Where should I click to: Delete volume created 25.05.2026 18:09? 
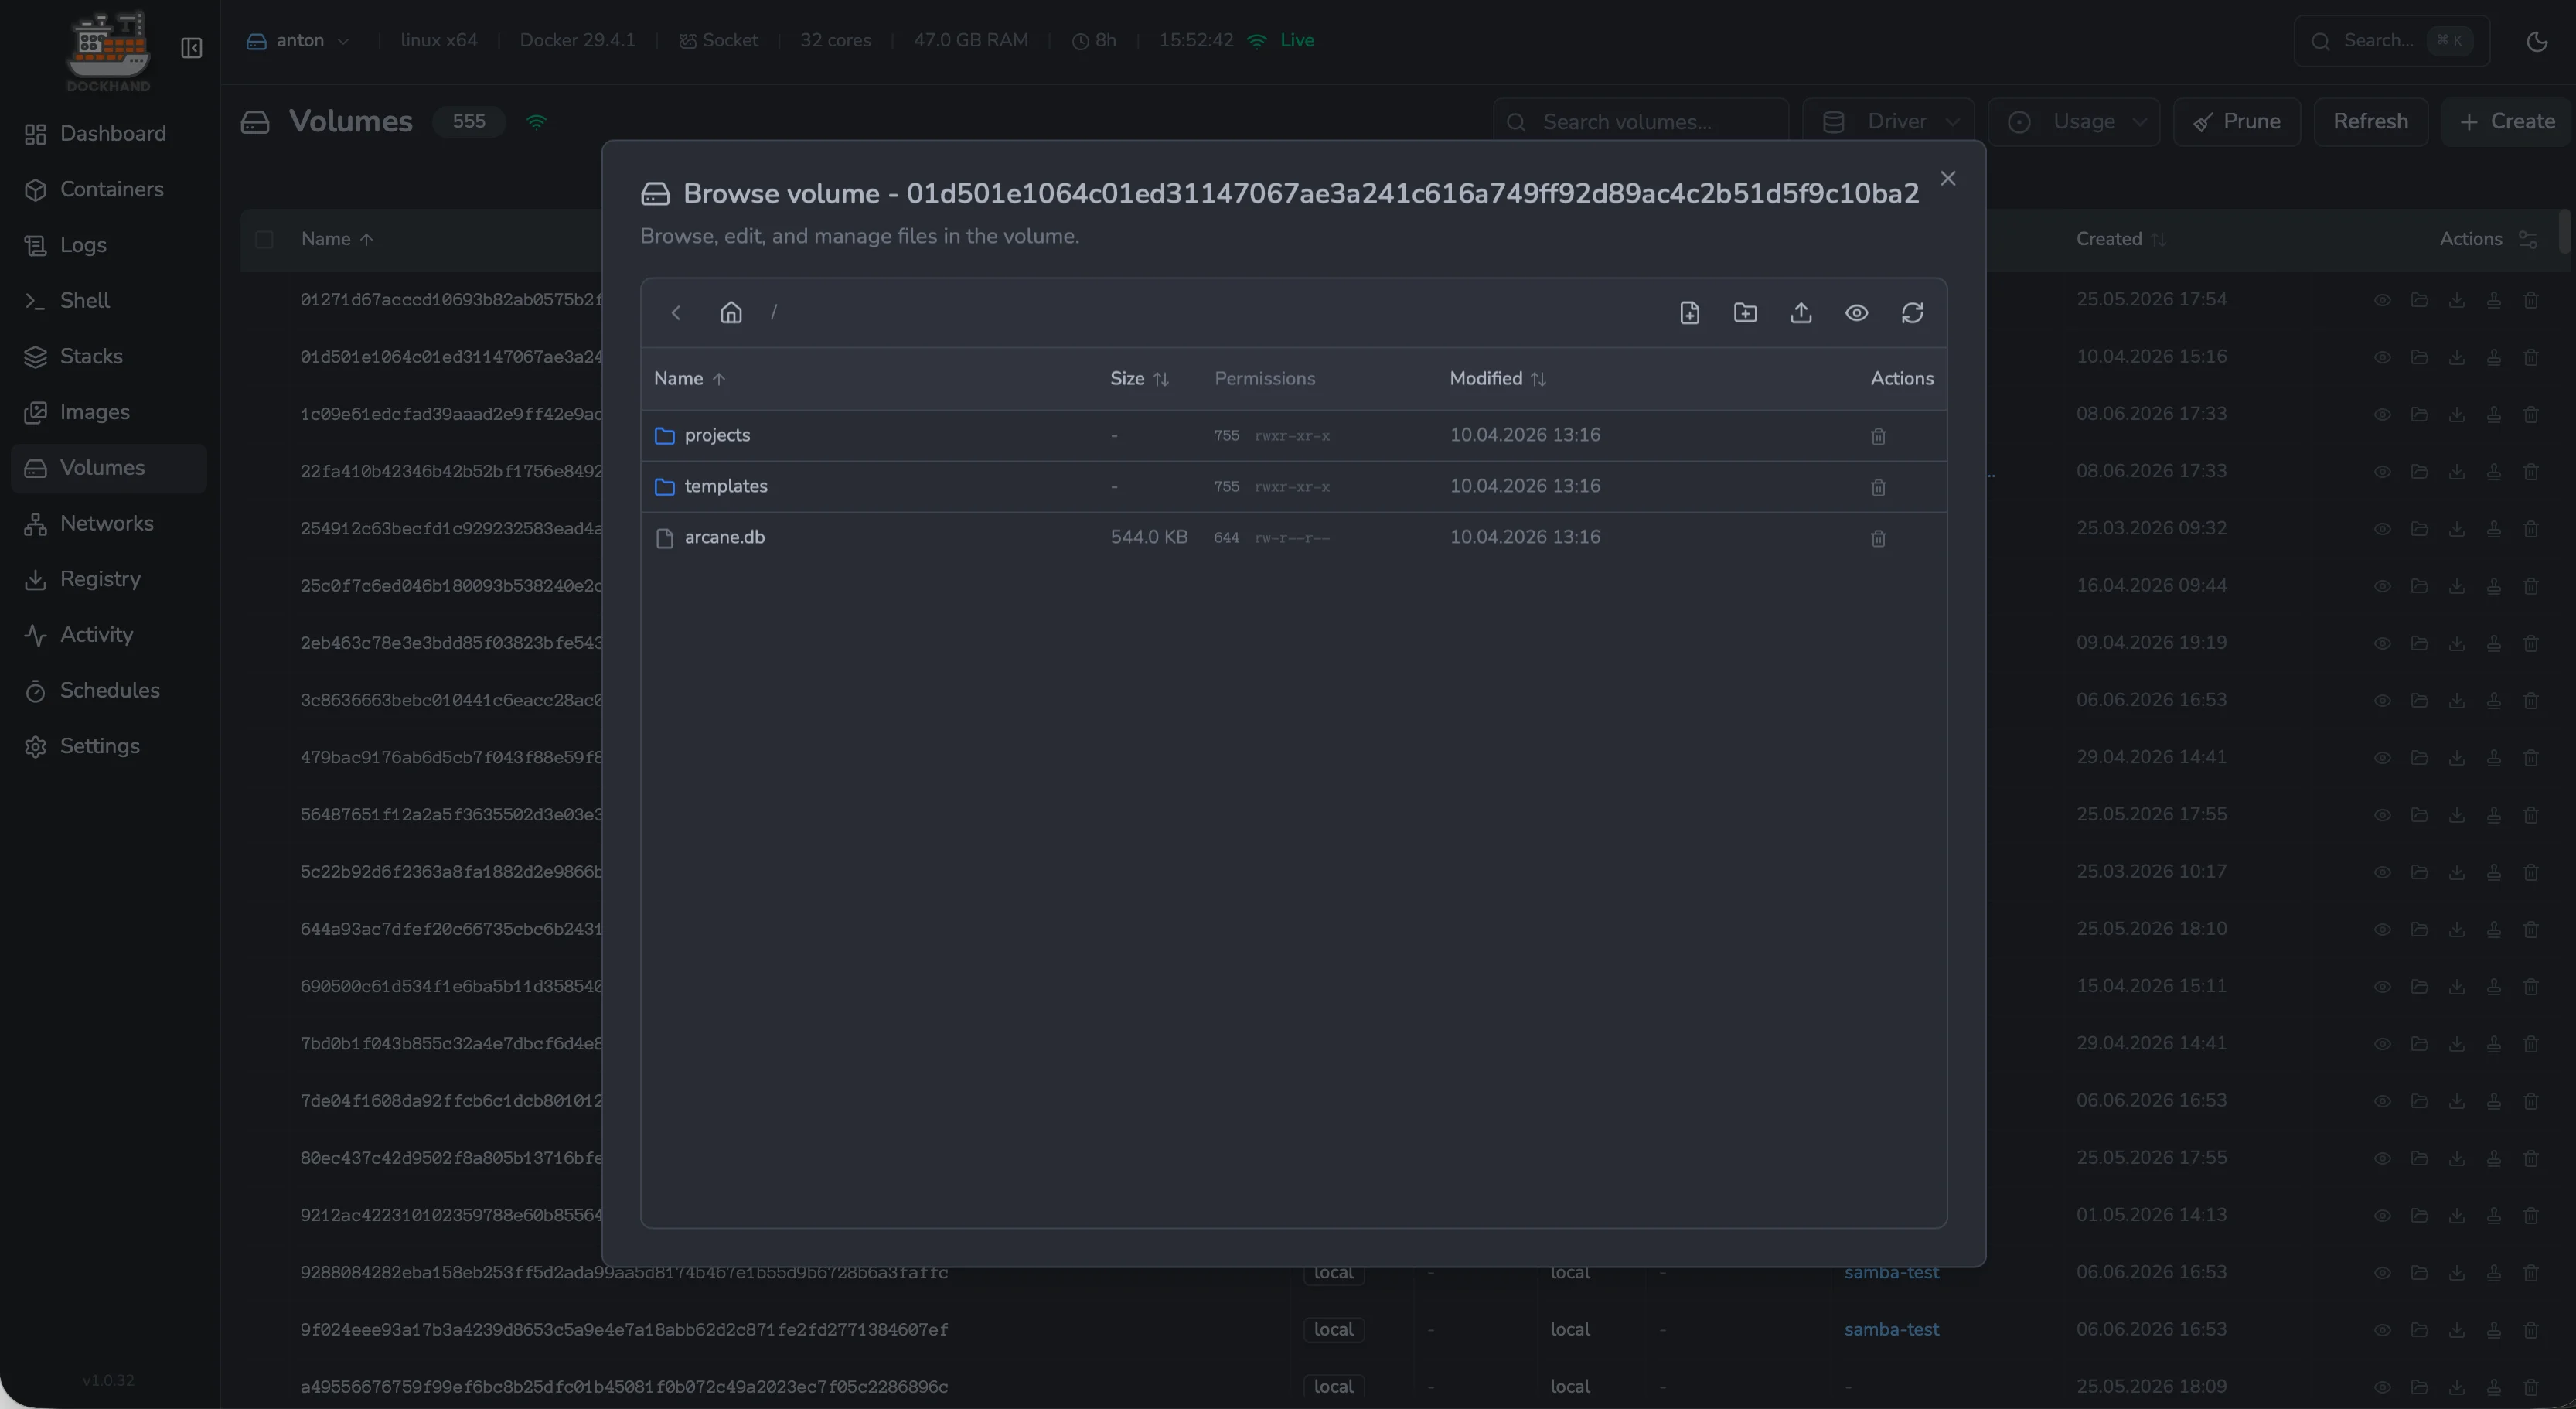2530,1387
